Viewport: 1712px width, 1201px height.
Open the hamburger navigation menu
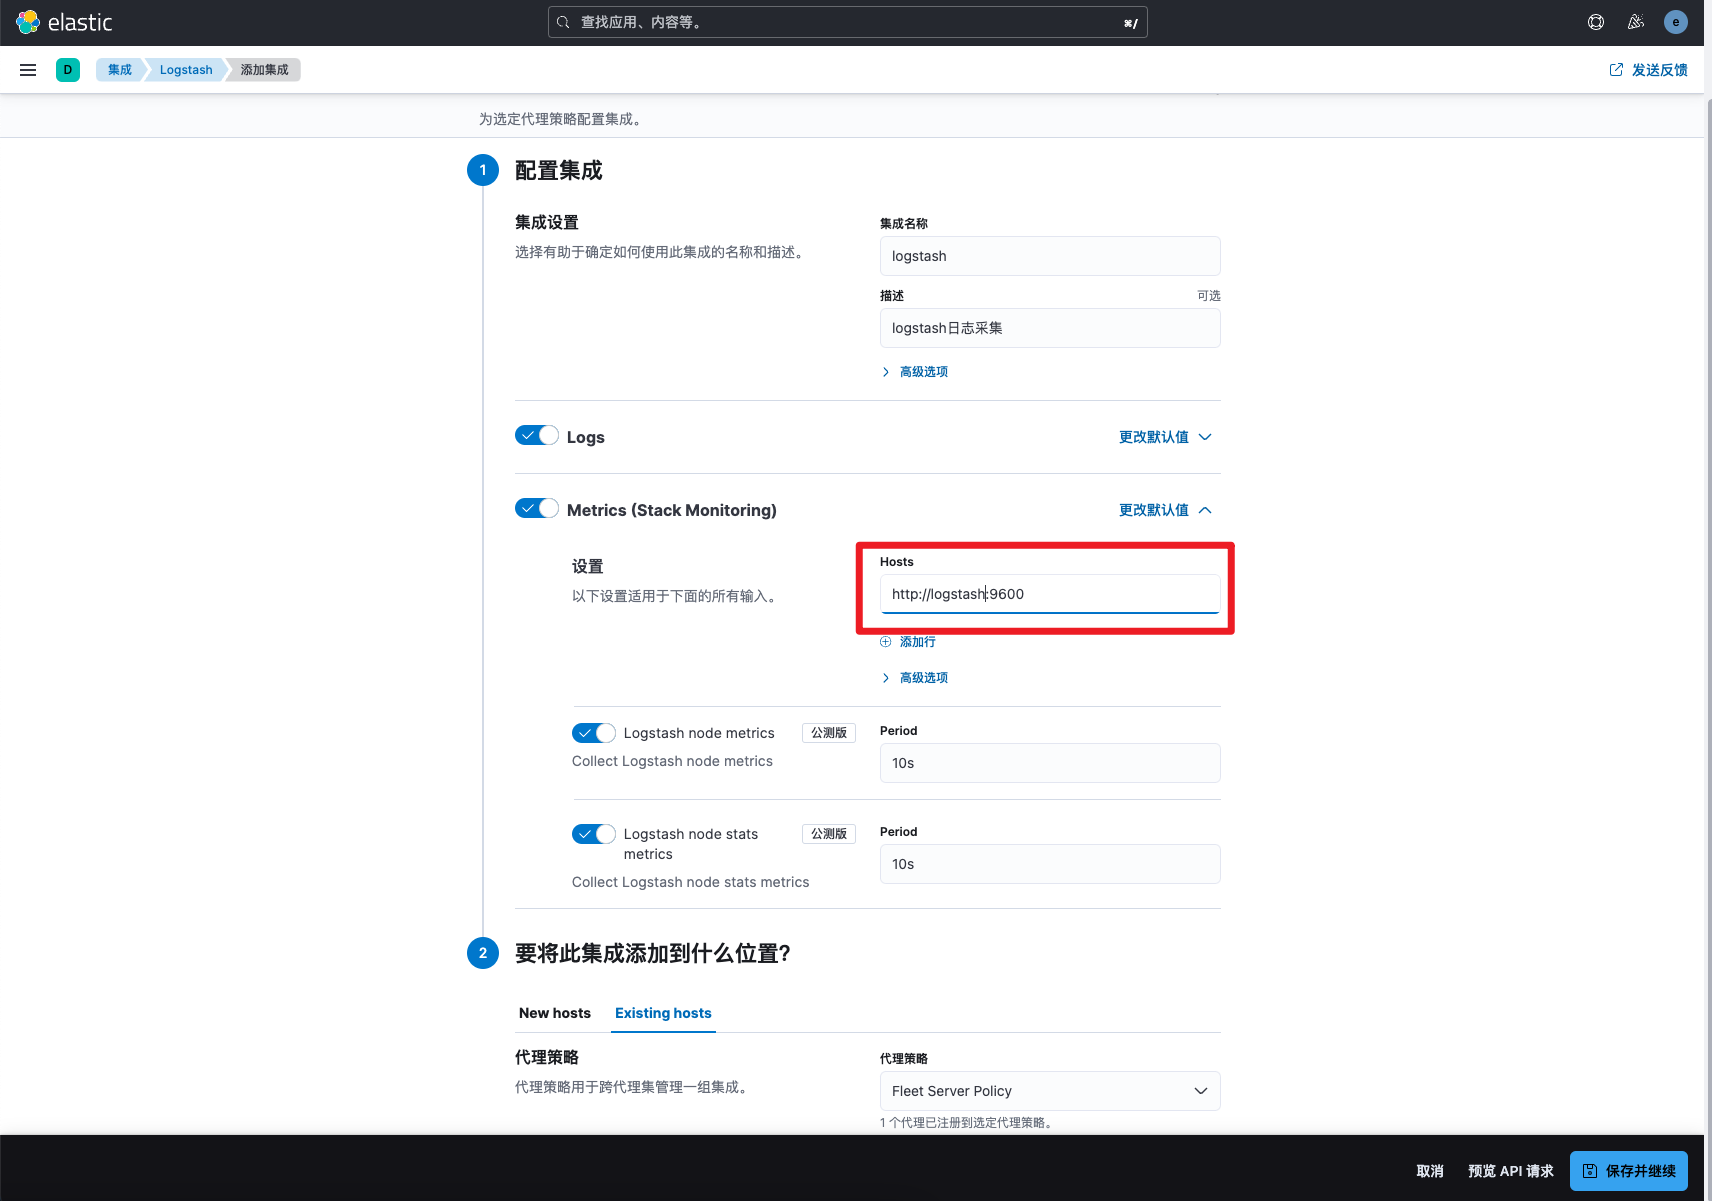[x=28, y=70]
